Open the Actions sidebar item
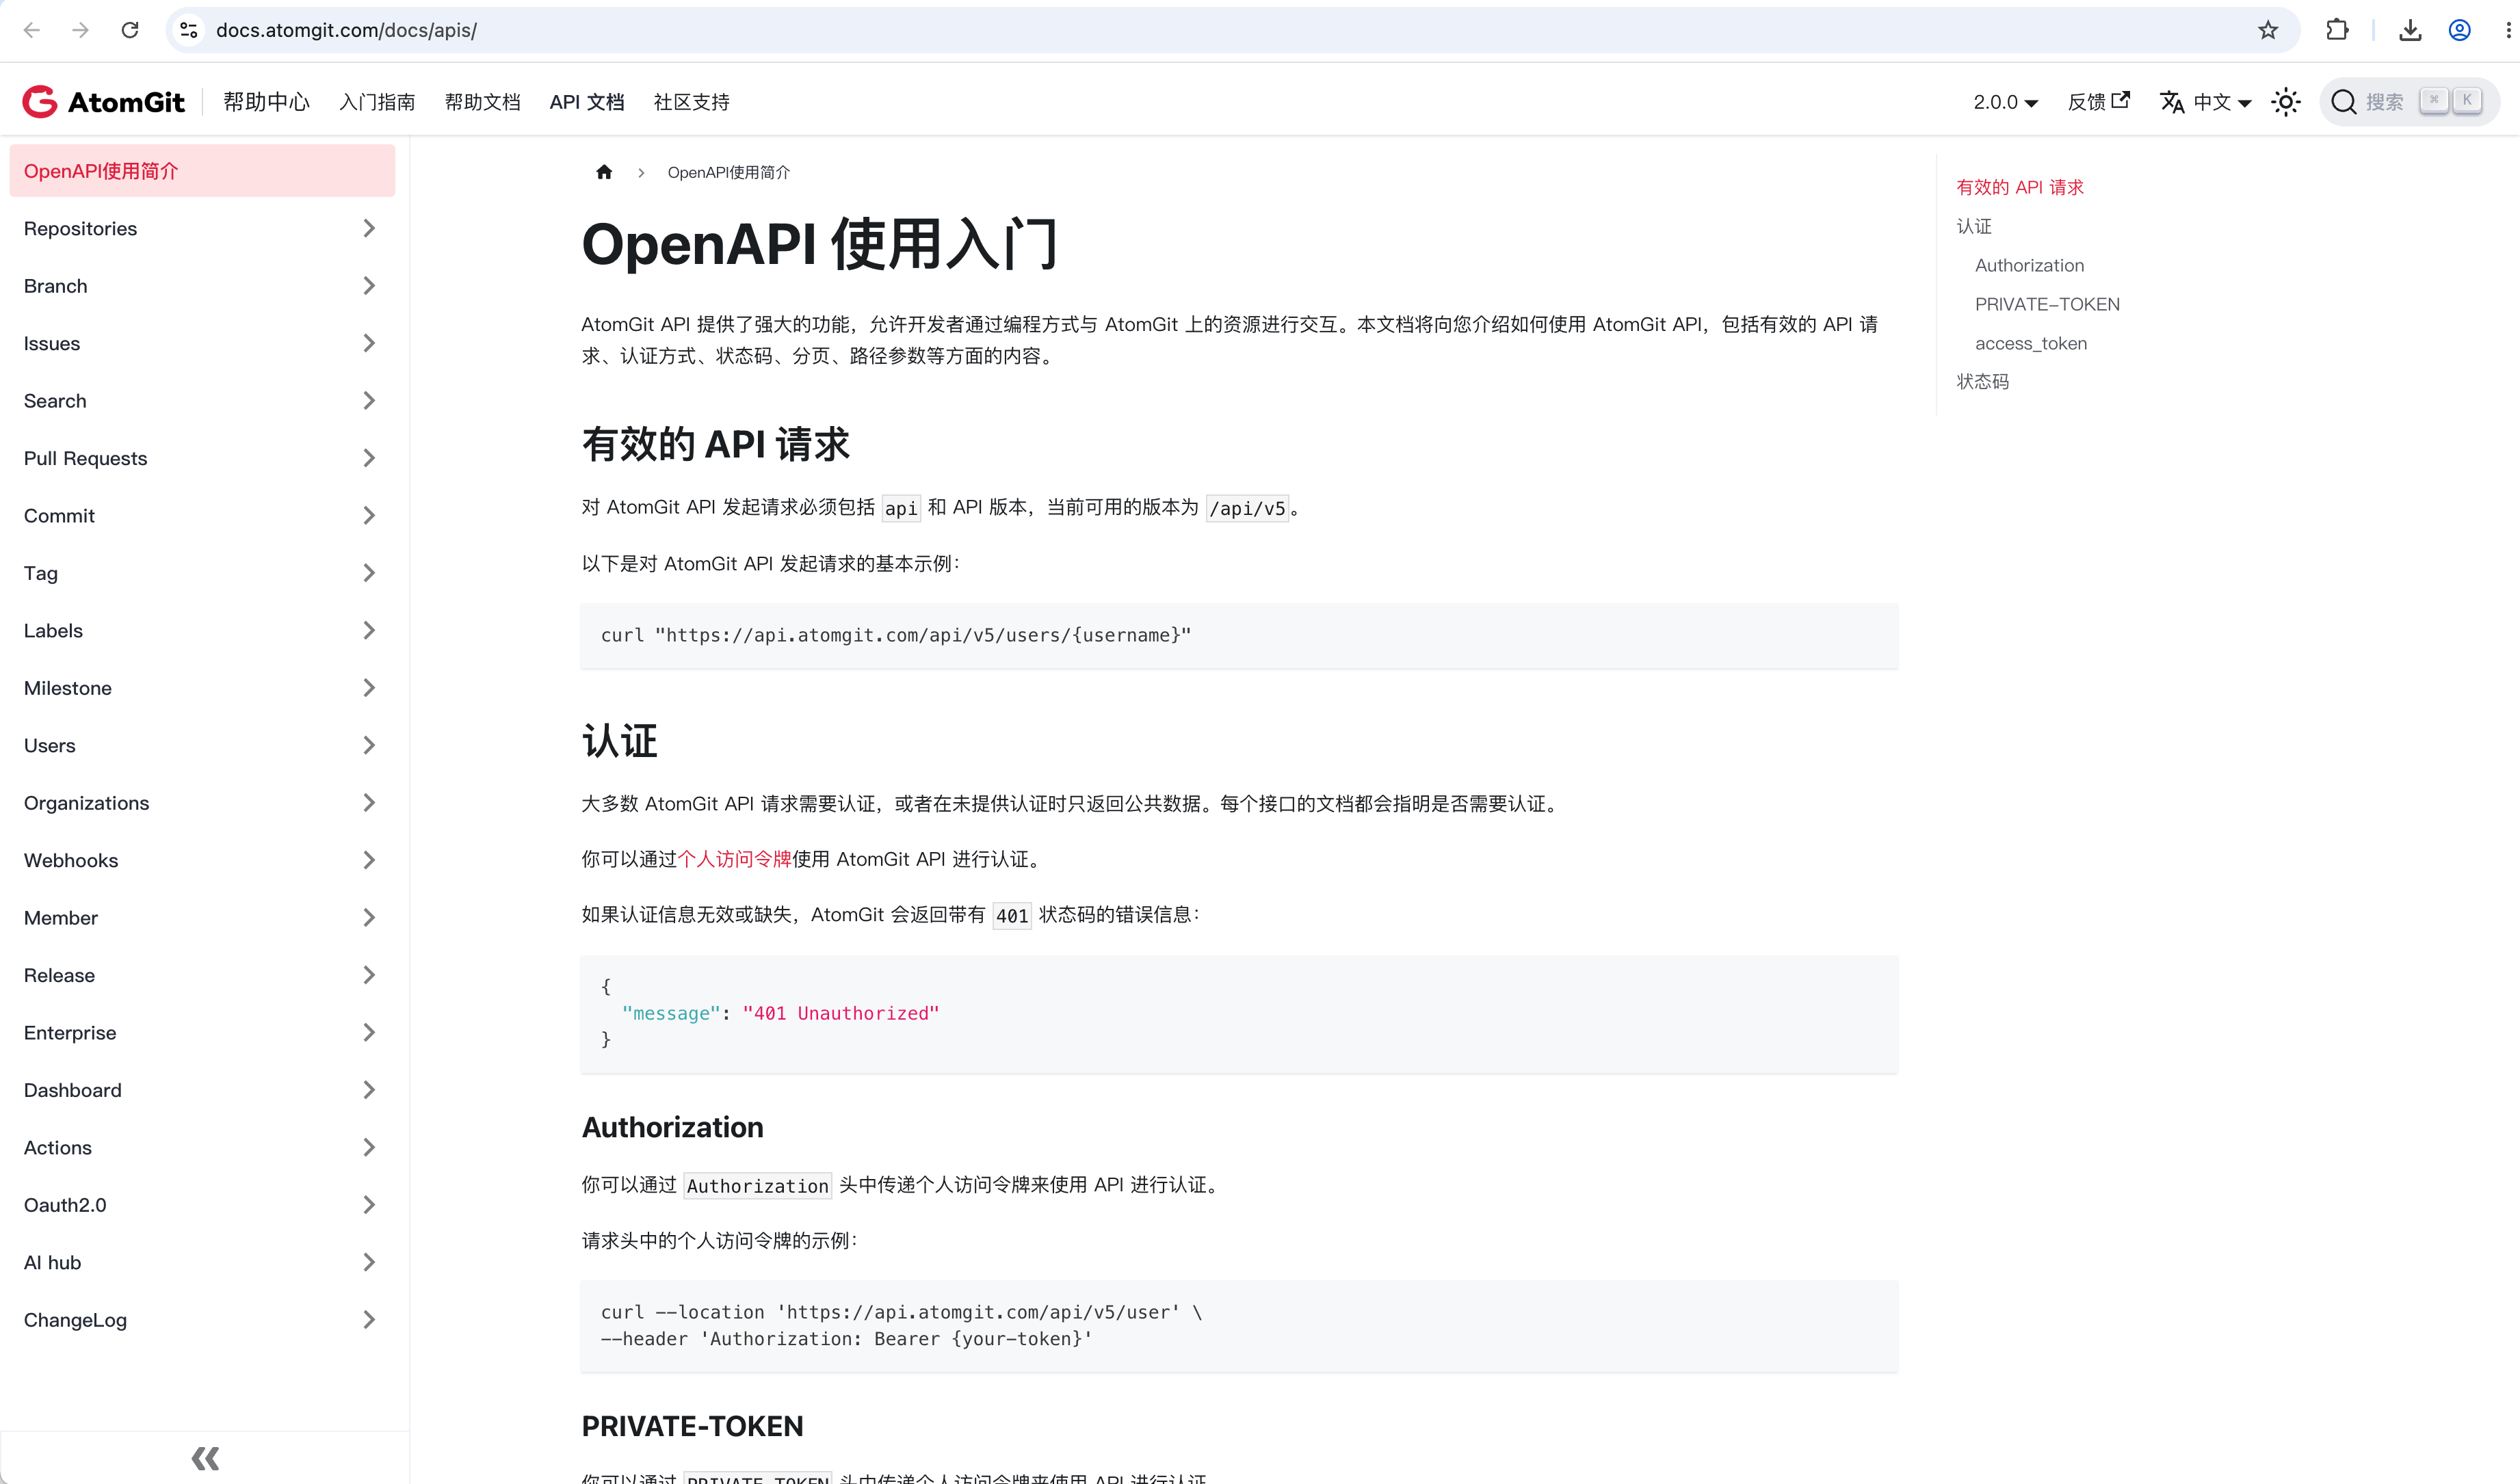The image size is (2520, 1484). pos(202,1148)
